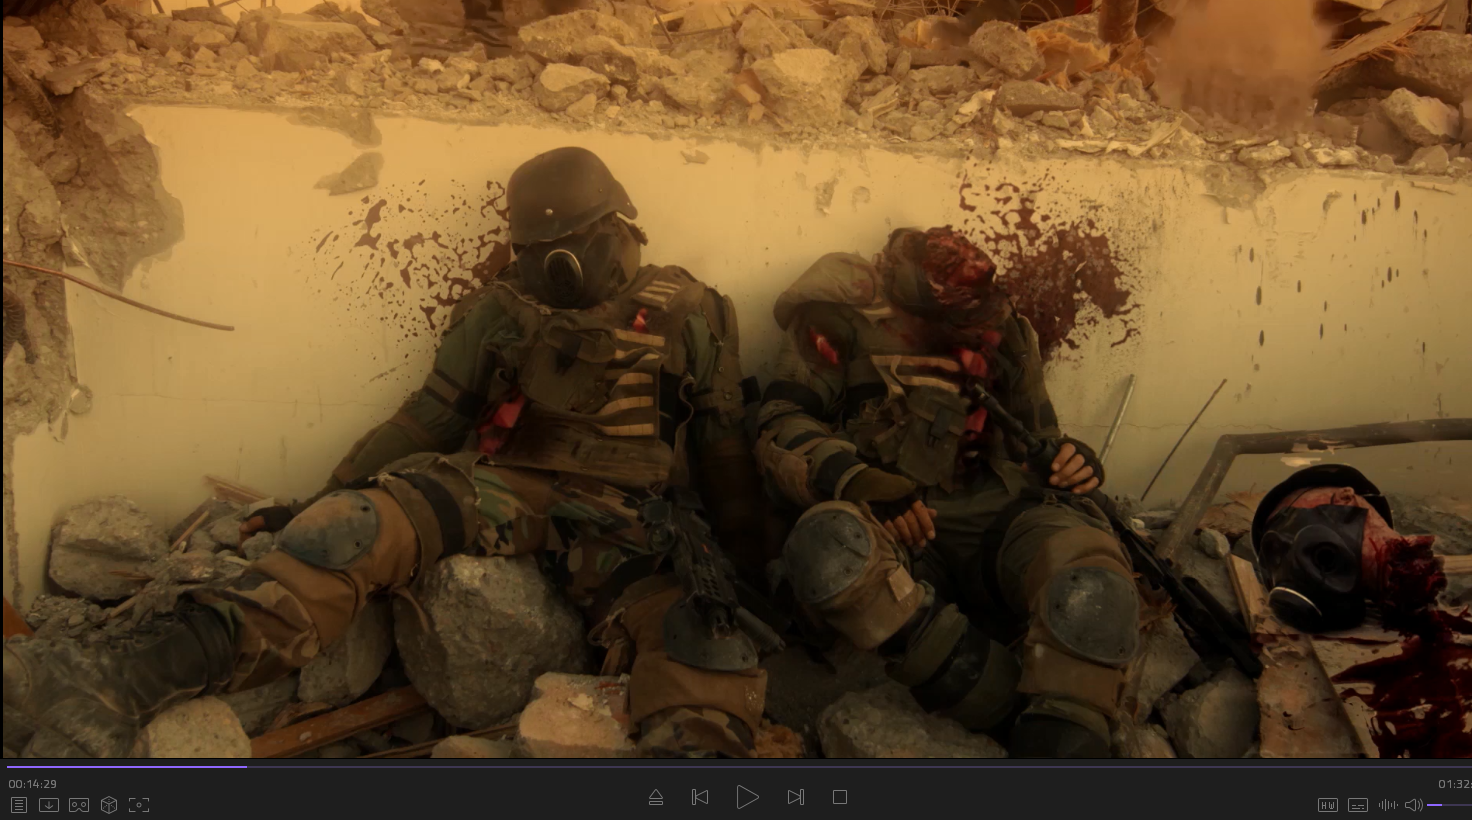Click the eject/open file button
1472x820 pixels.
tap(656, 797)
